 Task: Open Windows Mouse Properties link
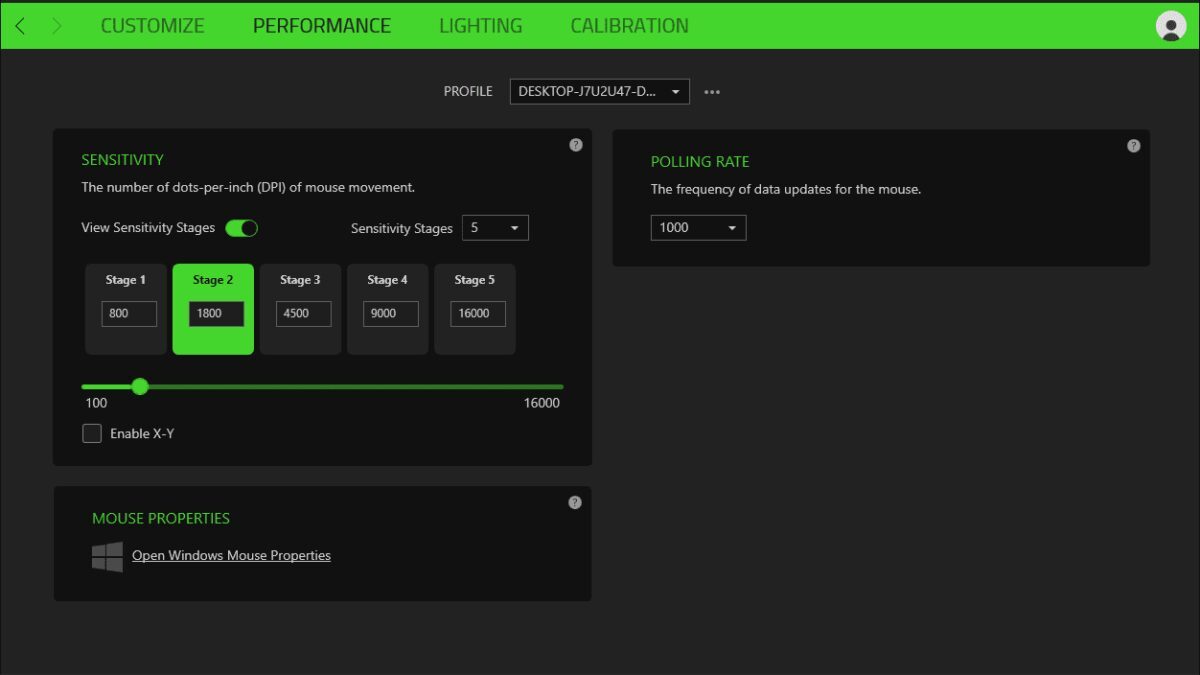point(231,555)
